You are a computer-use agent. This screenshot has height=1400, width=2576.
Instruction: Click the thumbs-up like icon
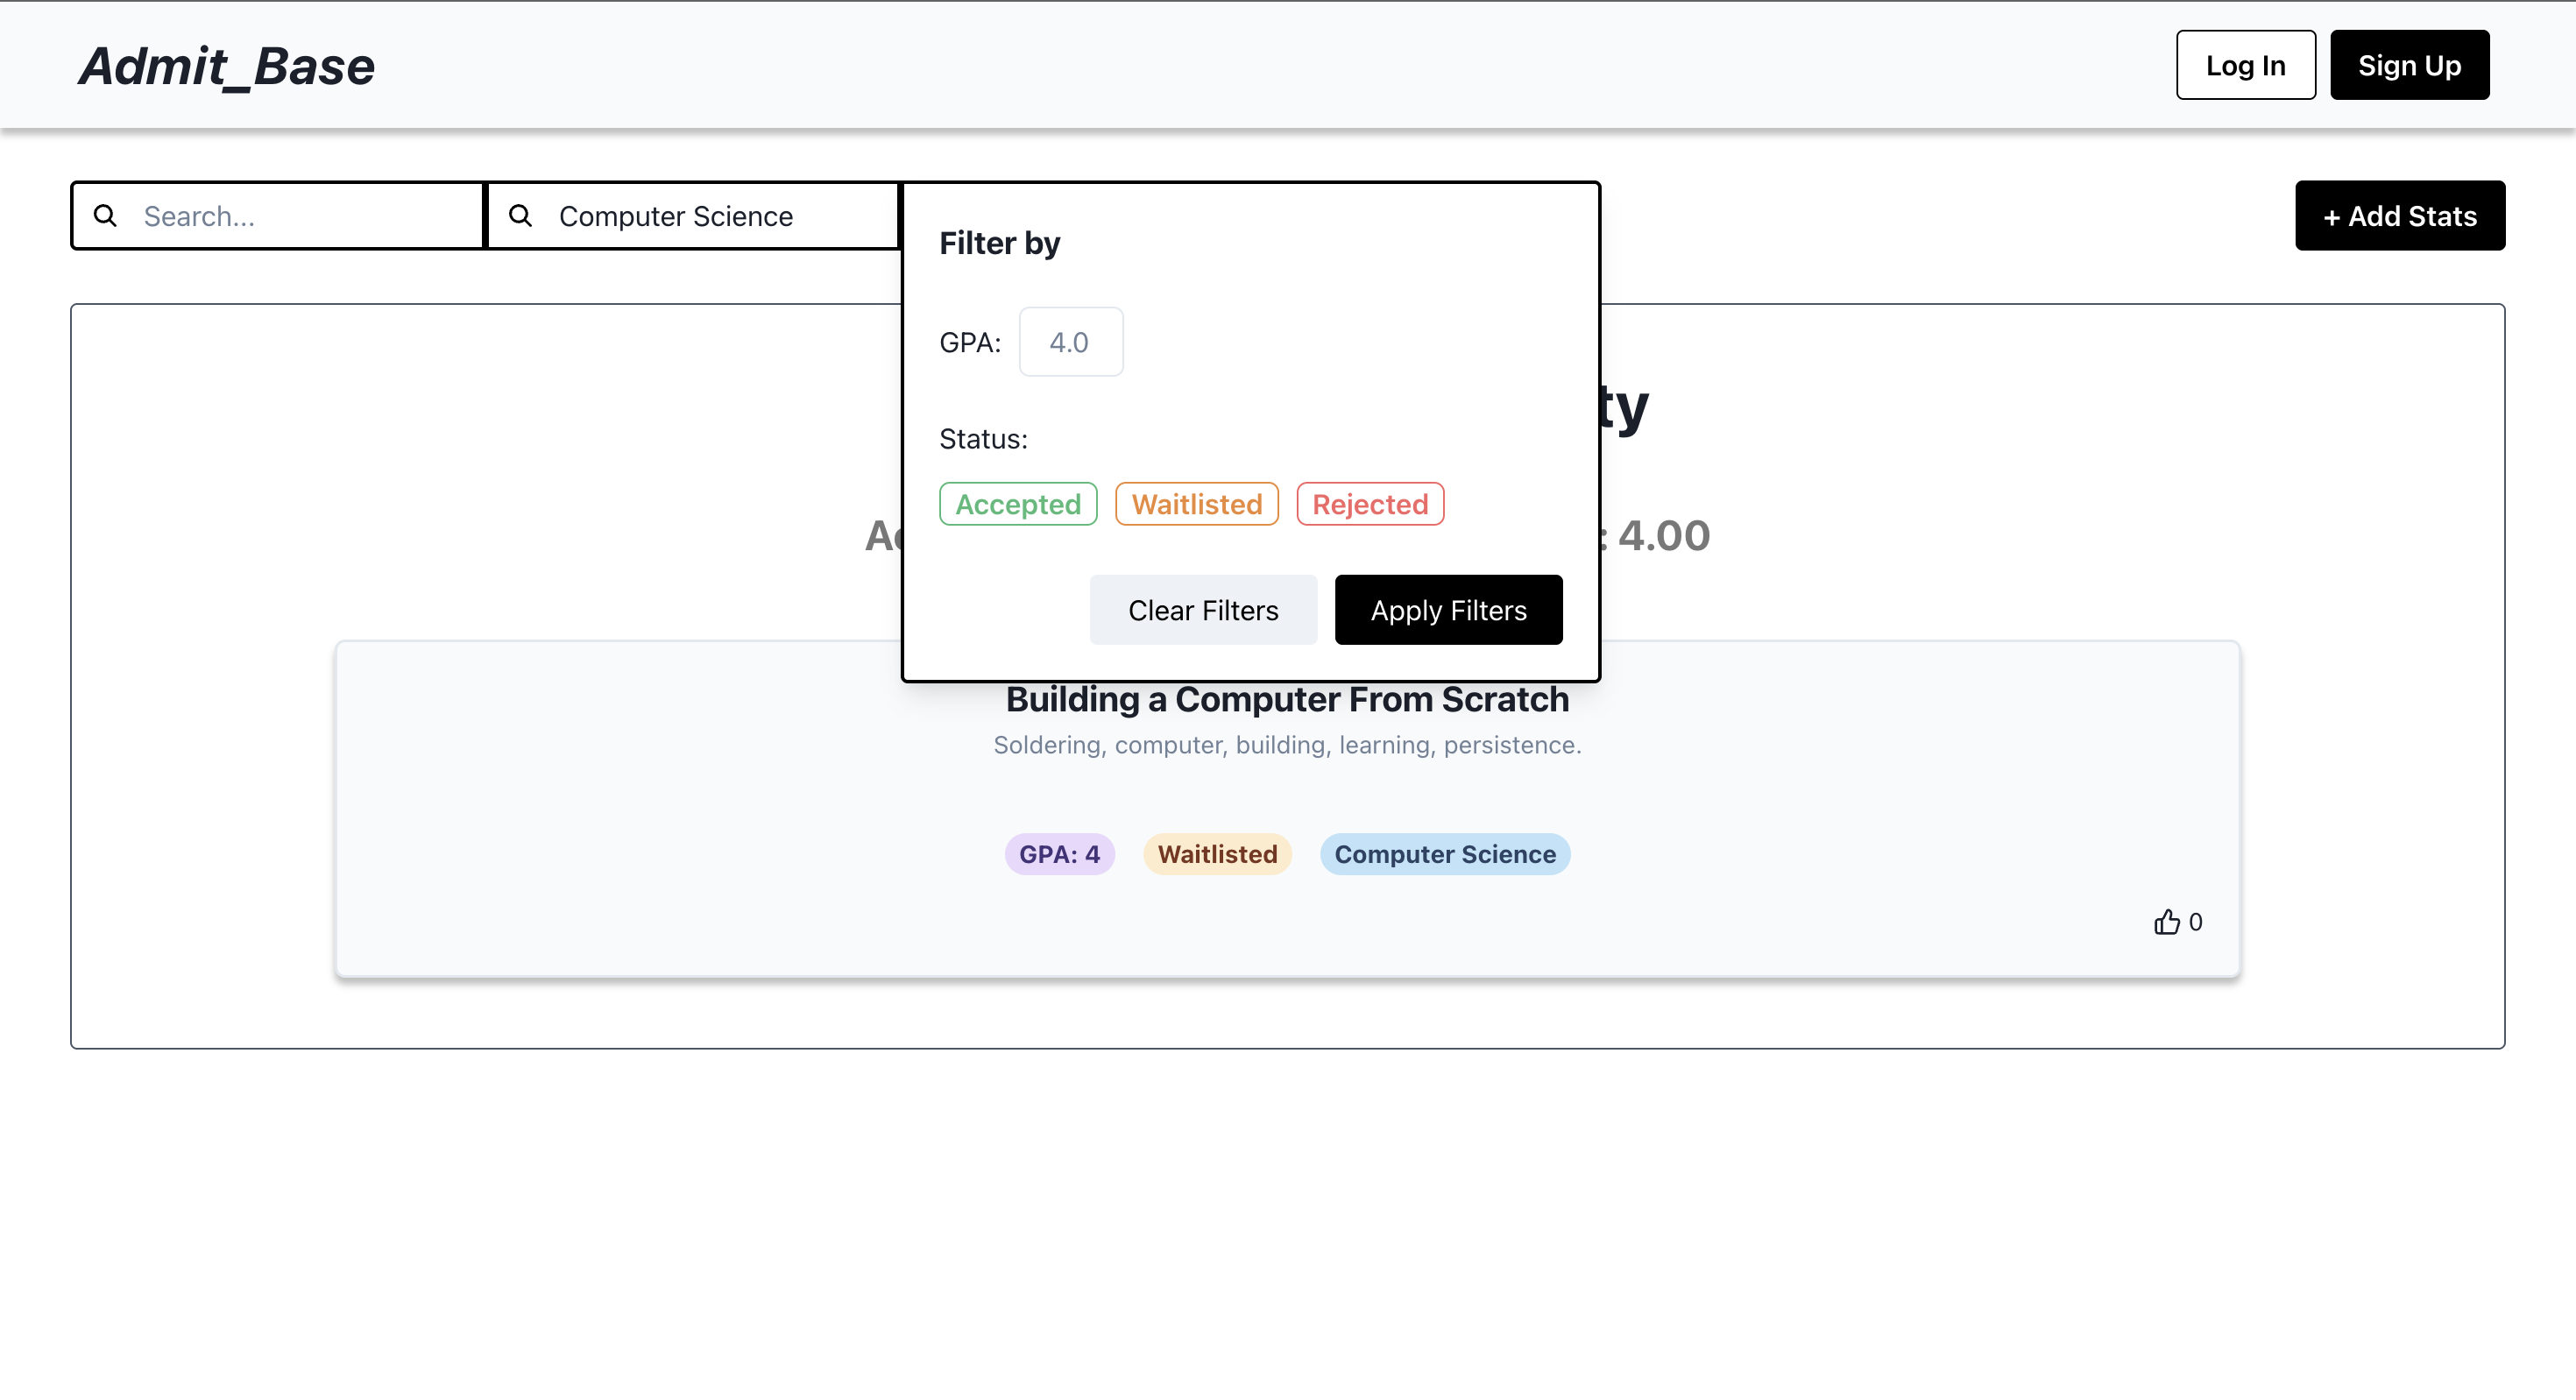tap(2166, 921)
